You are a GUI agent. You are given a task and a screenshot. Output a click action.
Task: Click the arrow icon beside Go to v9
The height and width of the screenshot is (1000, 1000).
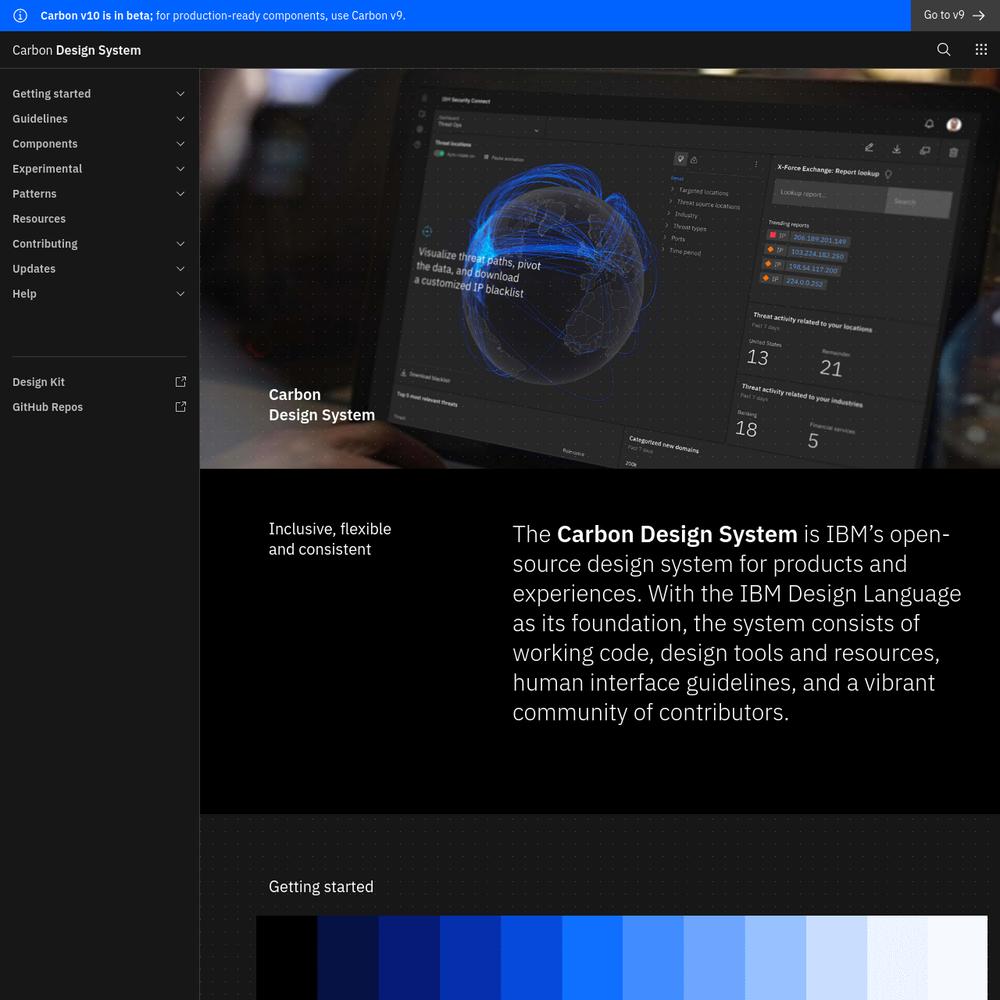point(978,15)
